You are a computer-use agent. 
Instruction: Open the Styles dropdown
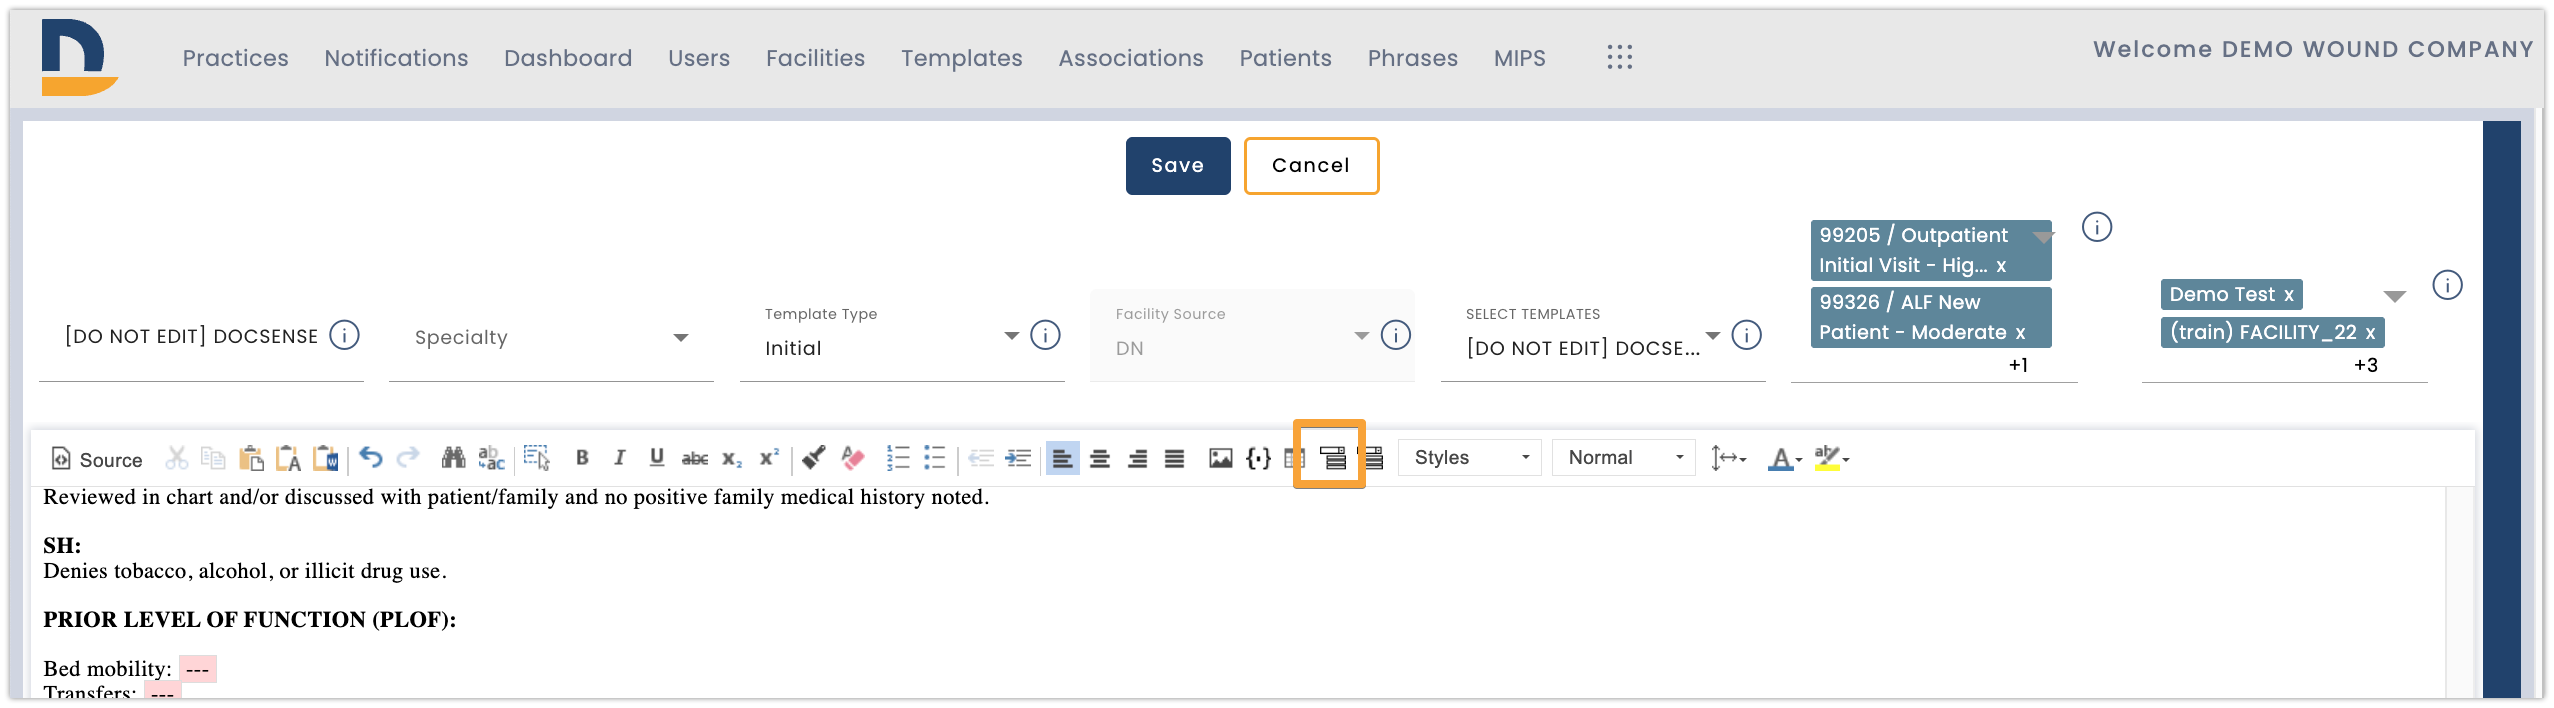tap(1470, 458)
